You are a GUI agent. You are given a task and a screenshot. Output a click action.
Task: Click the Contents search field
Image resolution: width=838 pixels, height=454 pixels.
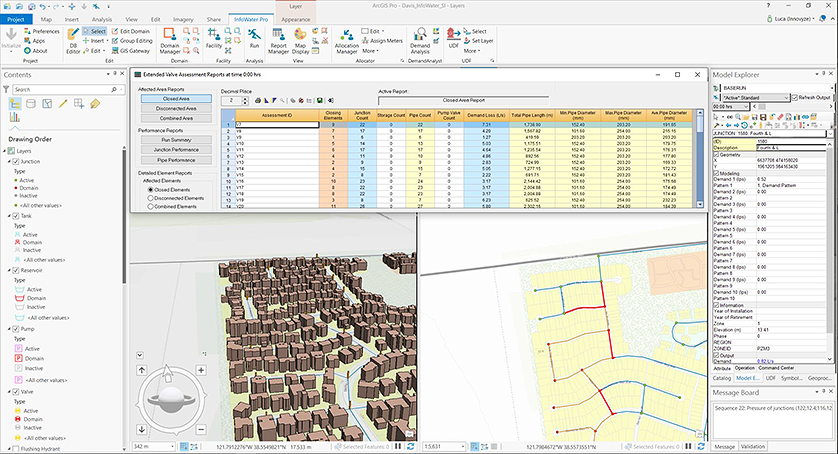pos(67,89)
